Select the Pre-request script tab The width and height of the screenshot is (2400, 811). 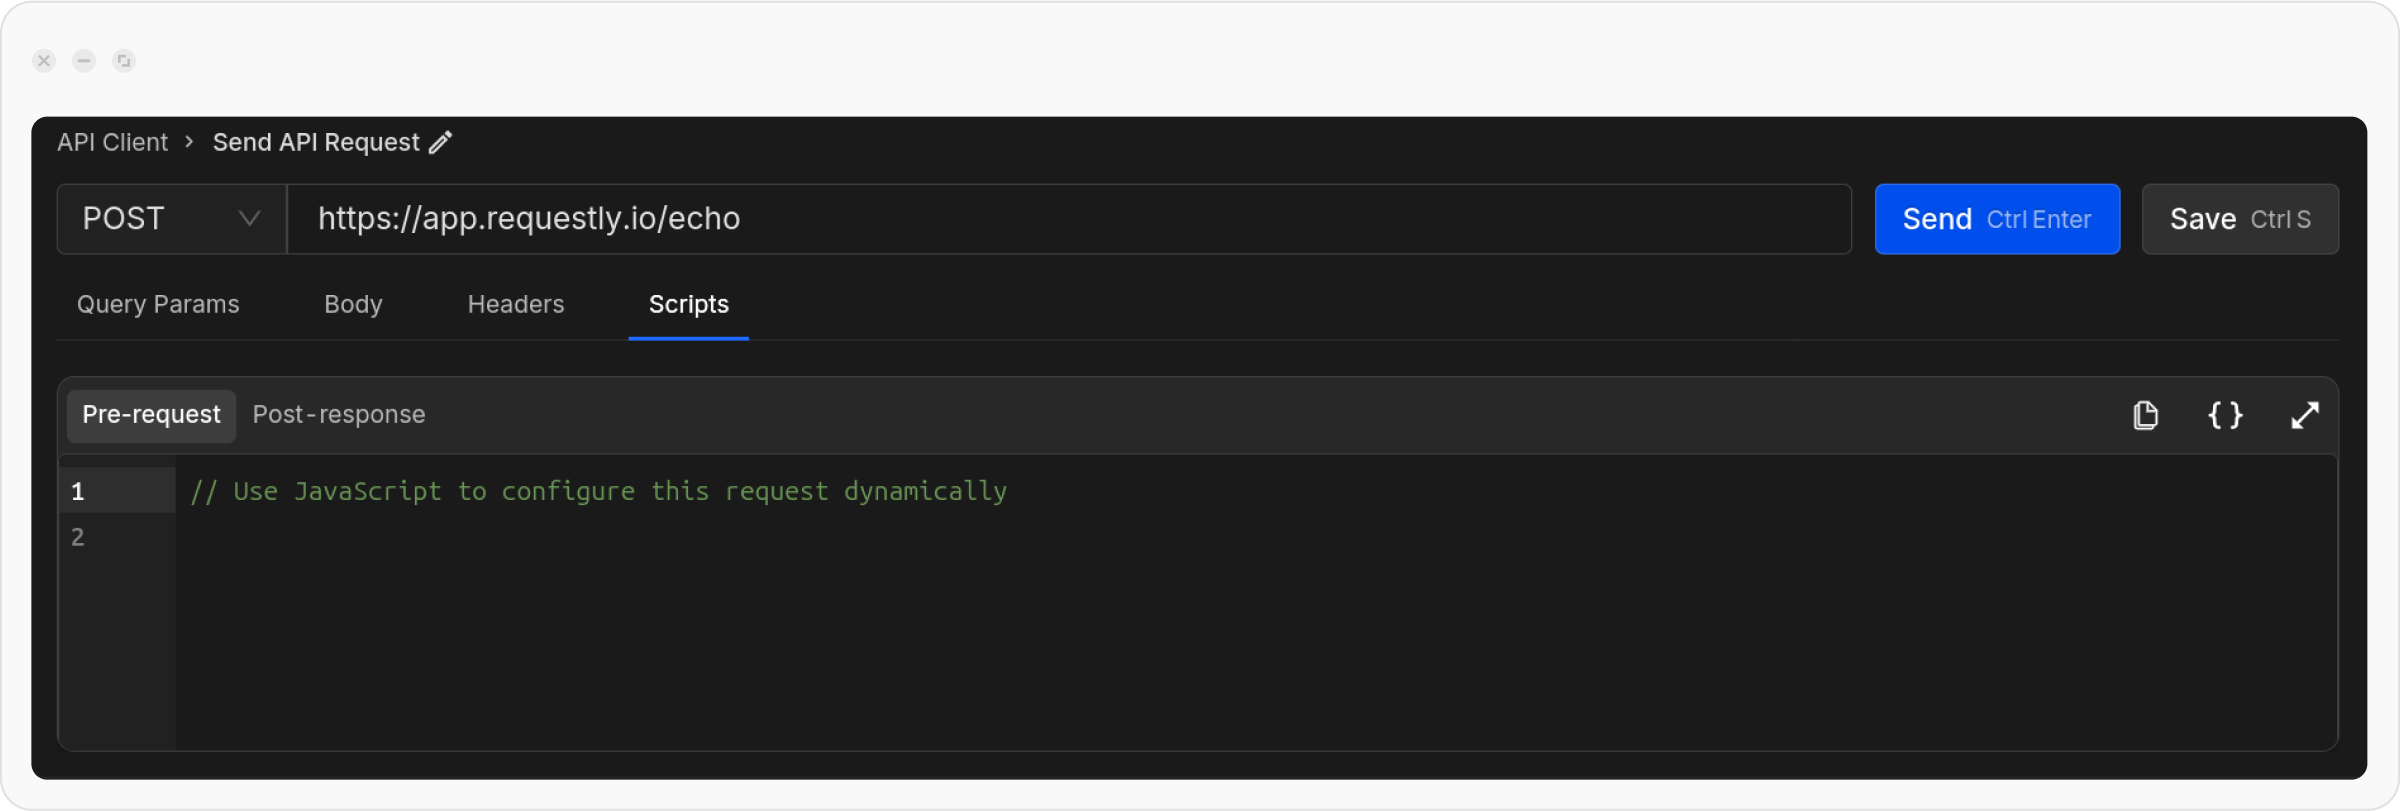(x=151, y=415)
